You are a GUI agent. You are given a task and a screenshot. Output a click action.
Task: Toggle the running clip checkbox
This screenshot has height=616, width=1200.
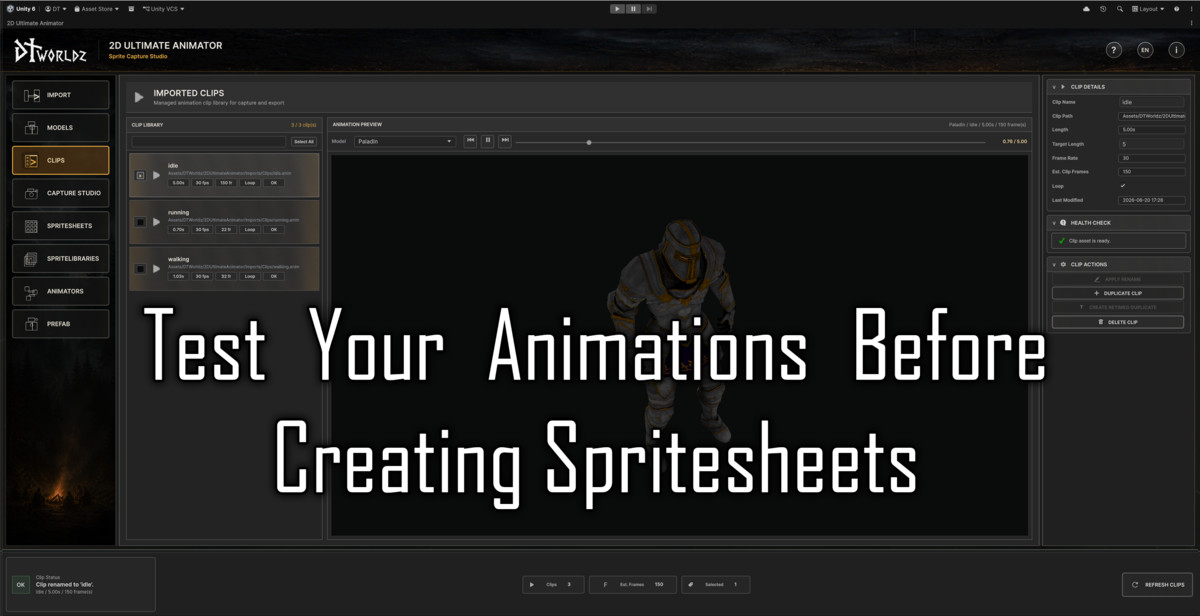click(x=140, y=222)
